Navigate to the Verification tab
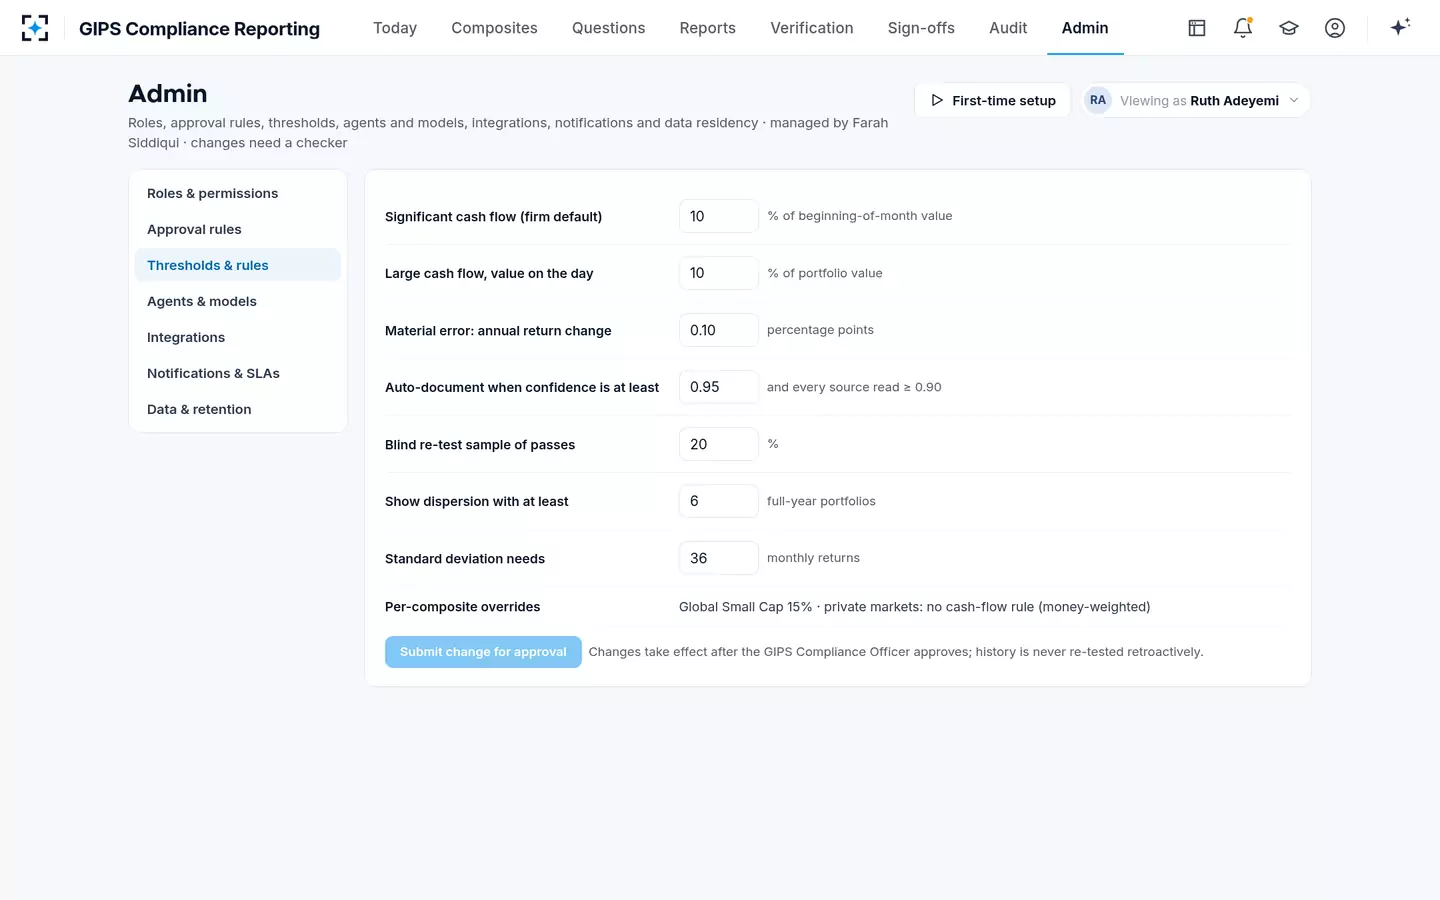 (812, 28)
